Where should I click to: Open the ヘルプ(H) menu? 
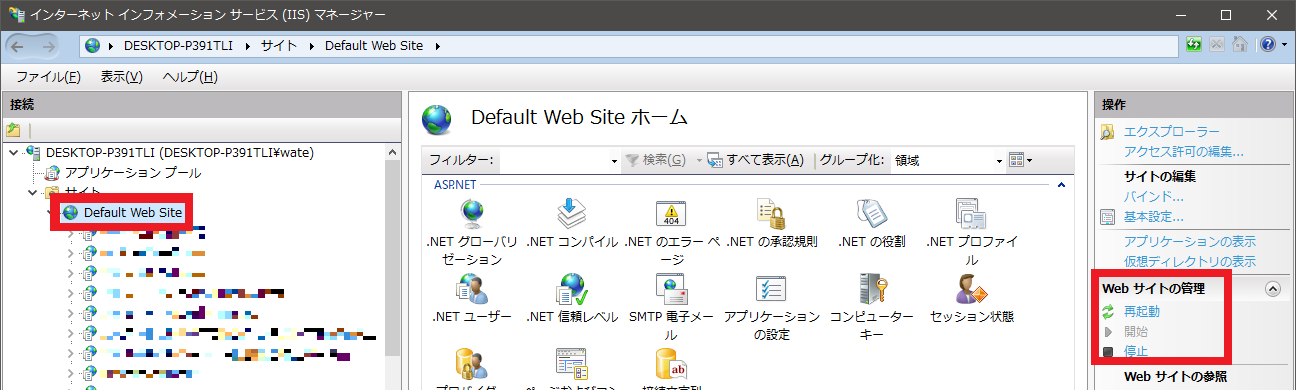190,77
